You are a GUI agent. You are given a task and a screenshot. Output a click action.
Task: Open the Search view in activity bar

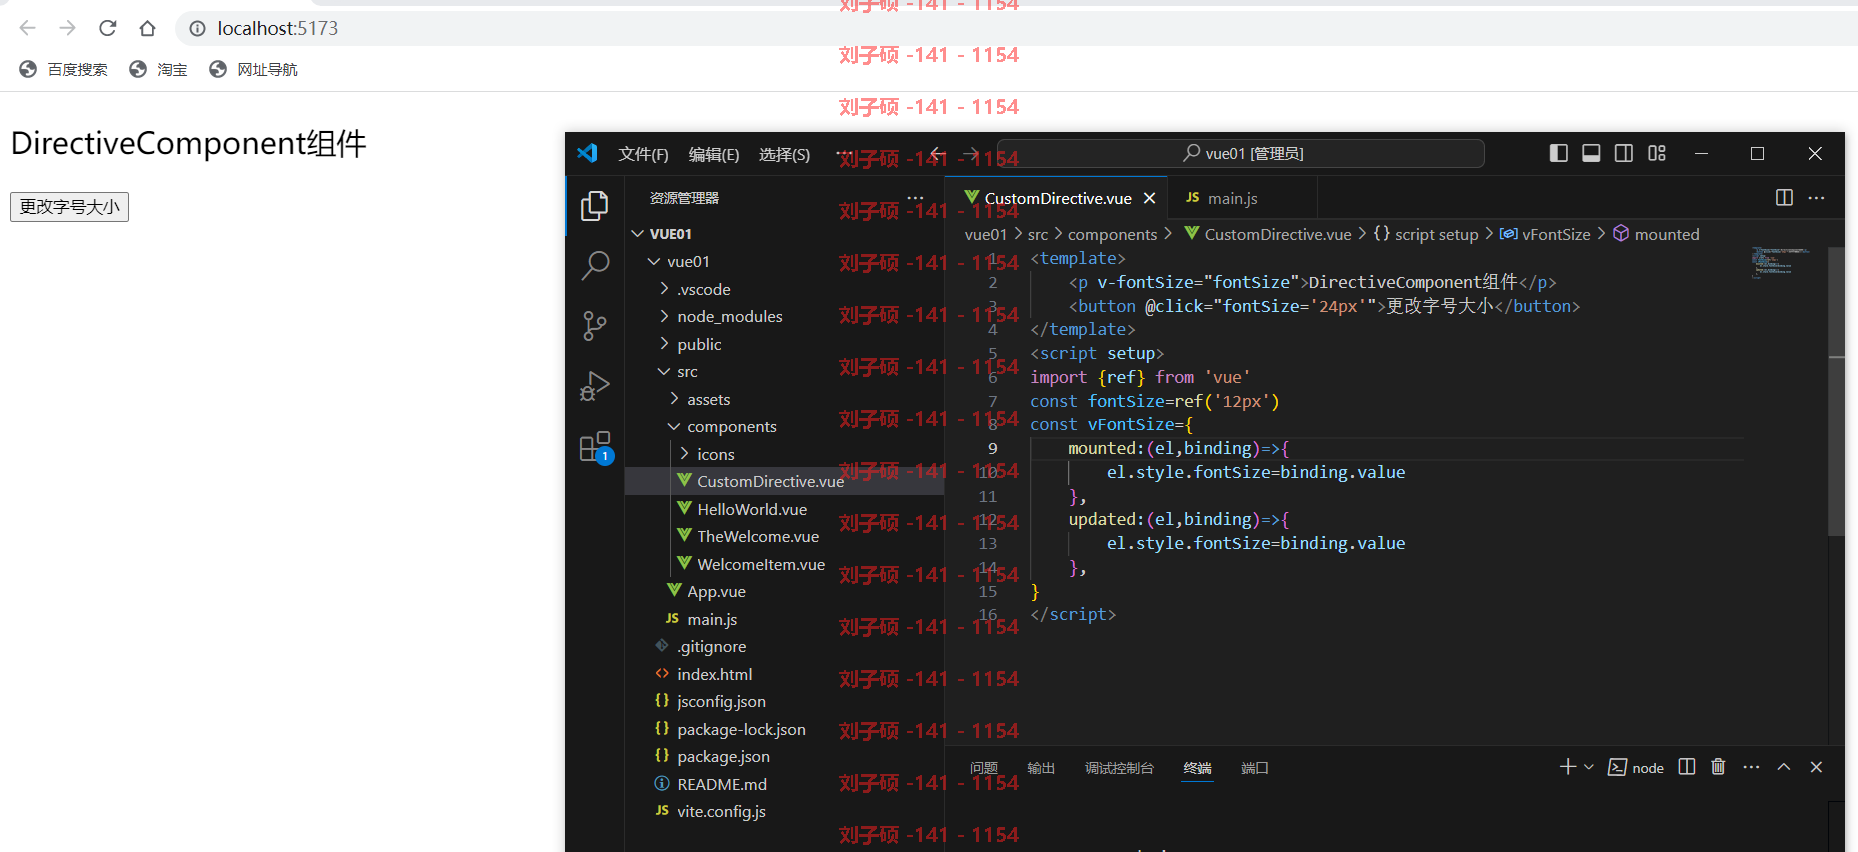point(595,265)
